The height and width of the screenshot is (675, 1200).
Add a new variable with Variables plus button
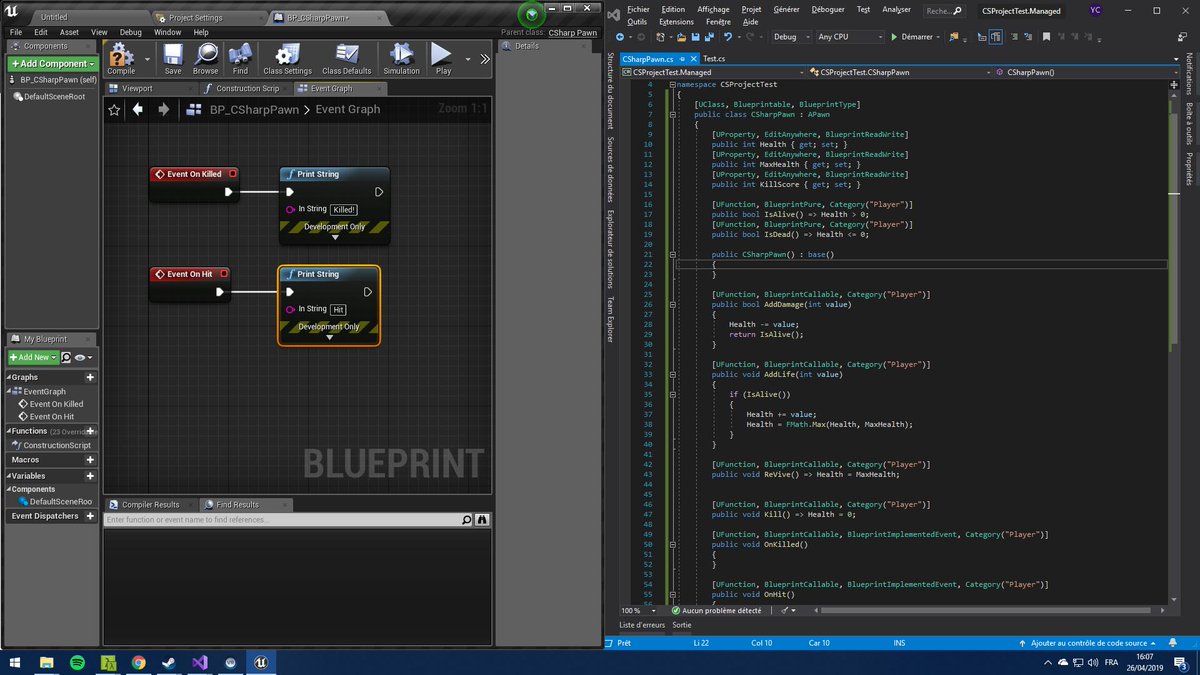[x=90, y=476]
